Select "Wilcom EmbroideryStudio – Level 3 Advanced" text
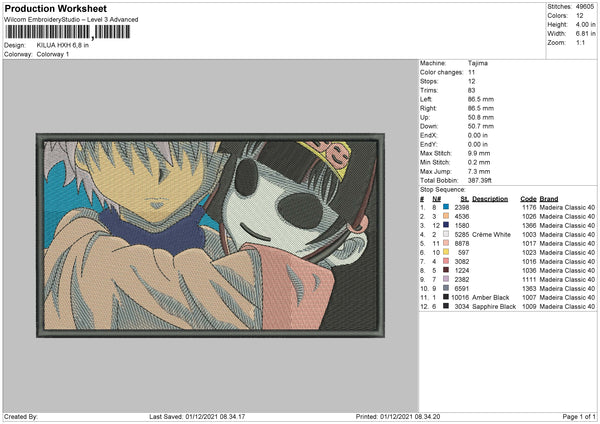The width and height of the screenshot is (600, 424). [x=71, y=20]
